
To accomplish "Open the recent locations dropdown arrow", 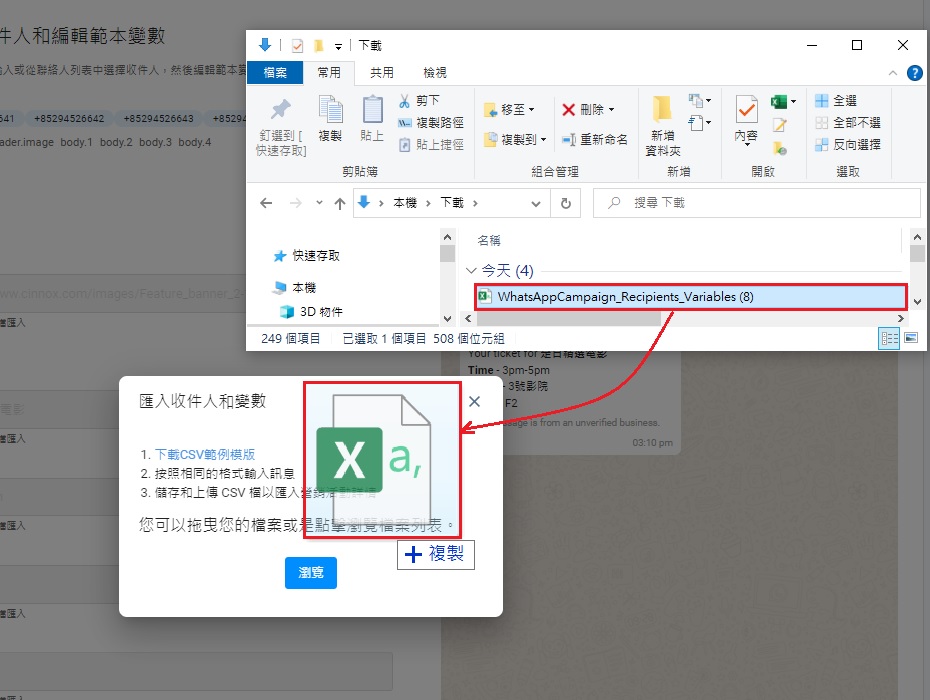I will [319, 203].
